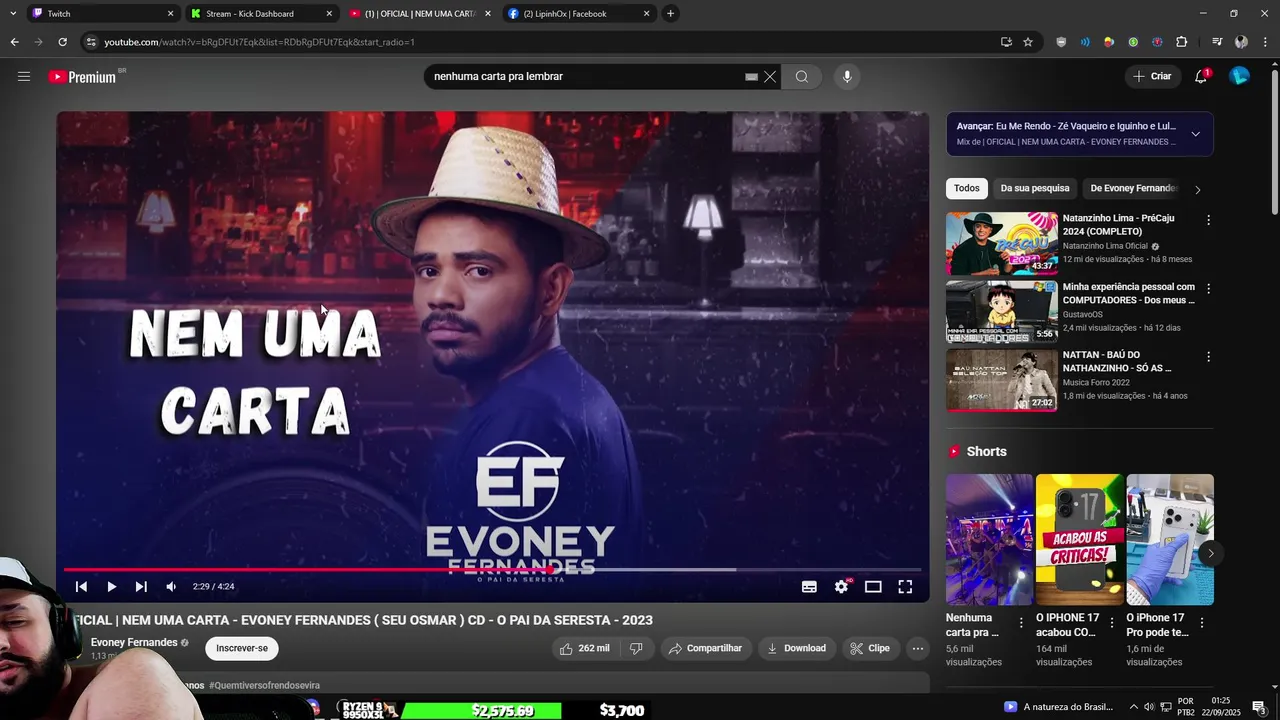Create a clip with Clipe
Screen dimensions: 1280x720
870,648
